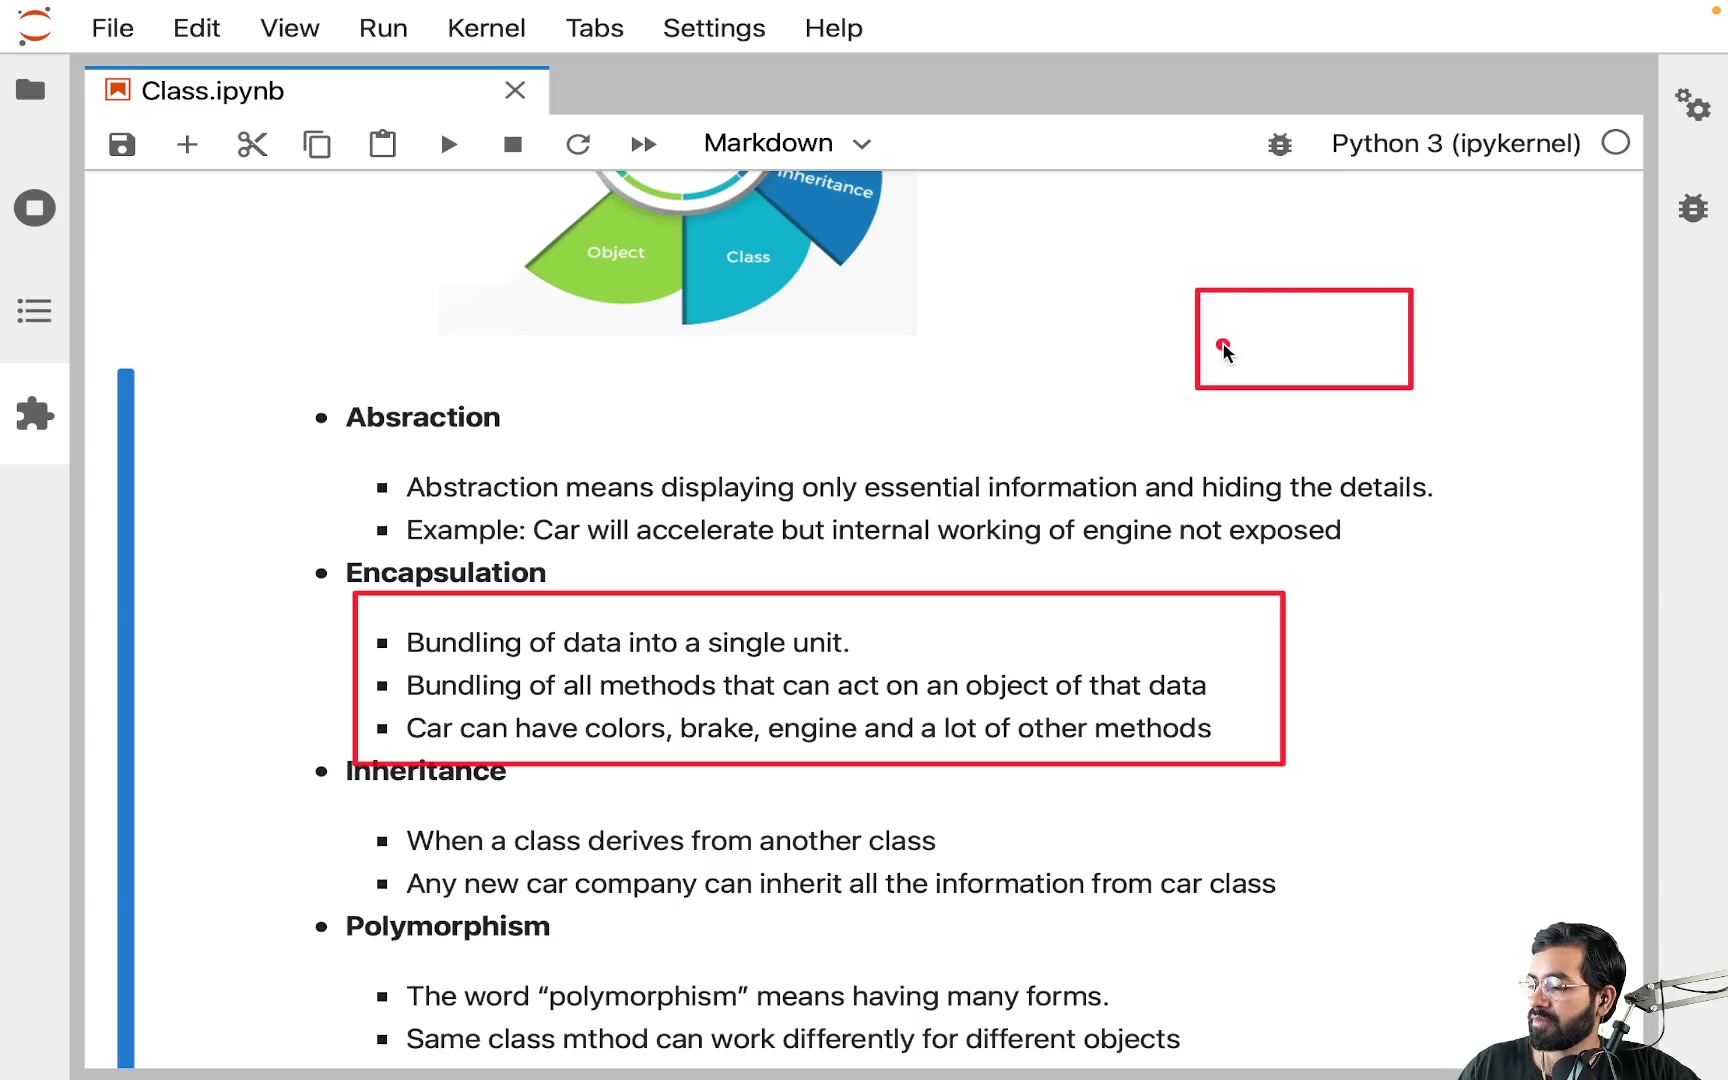Open the Kernel menu

point(486,28)
